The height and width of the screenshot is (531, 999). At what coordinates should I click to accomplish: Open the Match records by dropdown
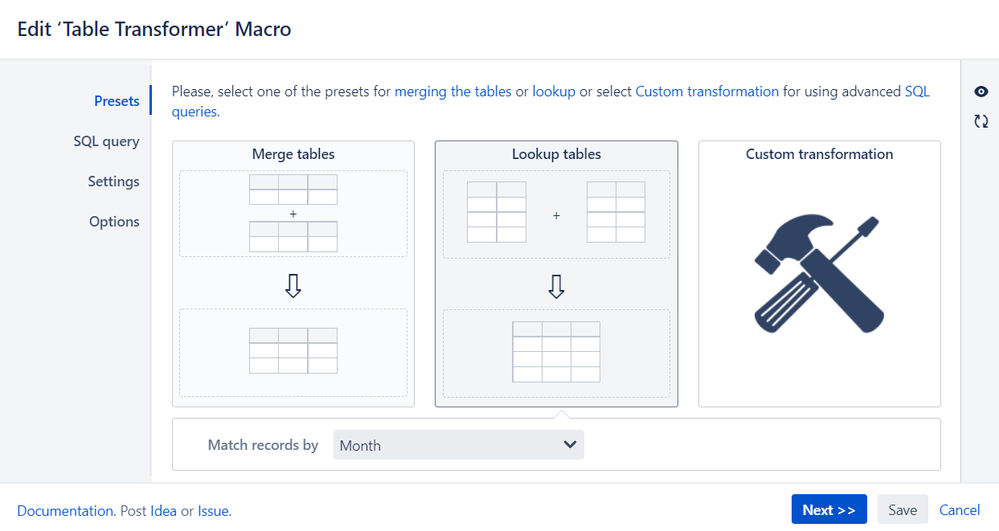(x=458, y=445)
